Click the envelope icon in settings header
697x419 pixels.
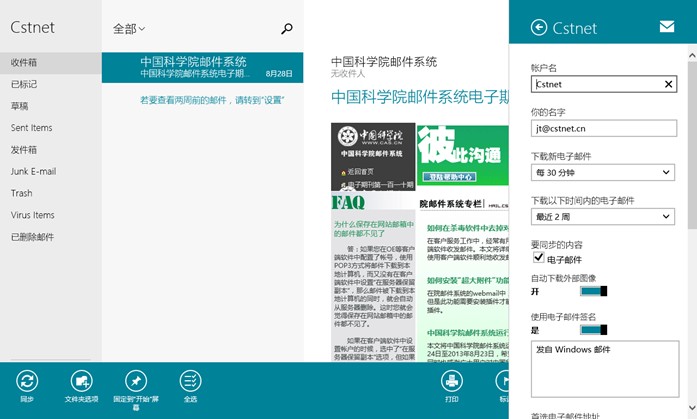(x=667, y=27)
